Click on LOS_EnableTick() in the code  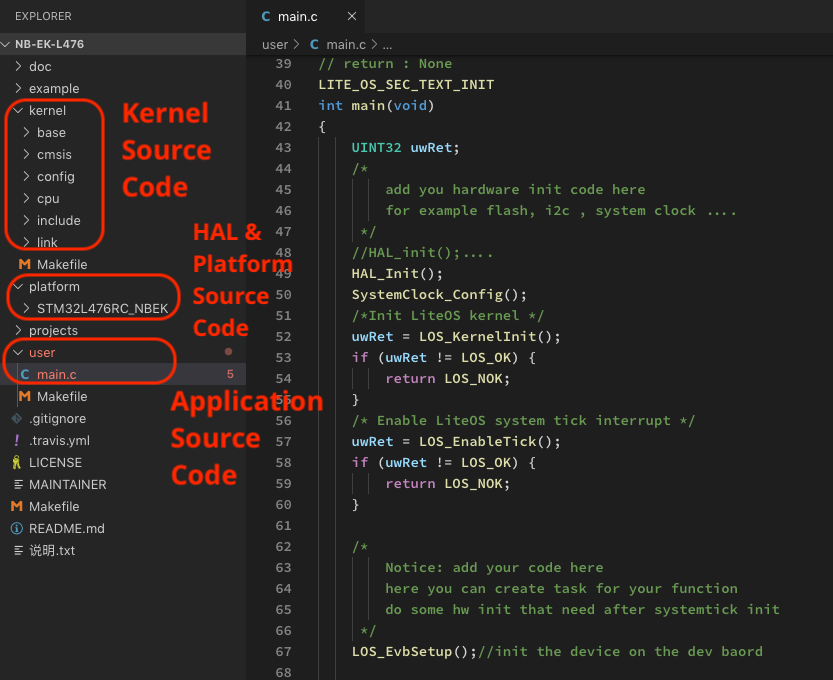tap(485, 441)
